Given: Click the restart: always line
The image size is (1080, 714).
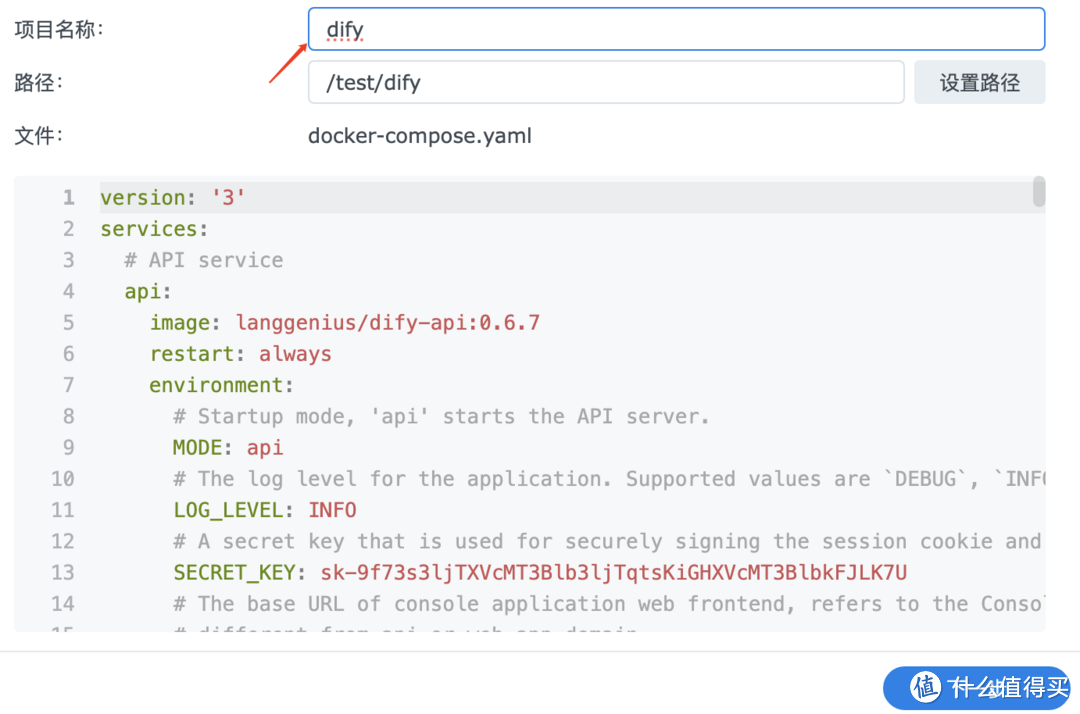Looking at the screenshot, I should pos(241,353).
